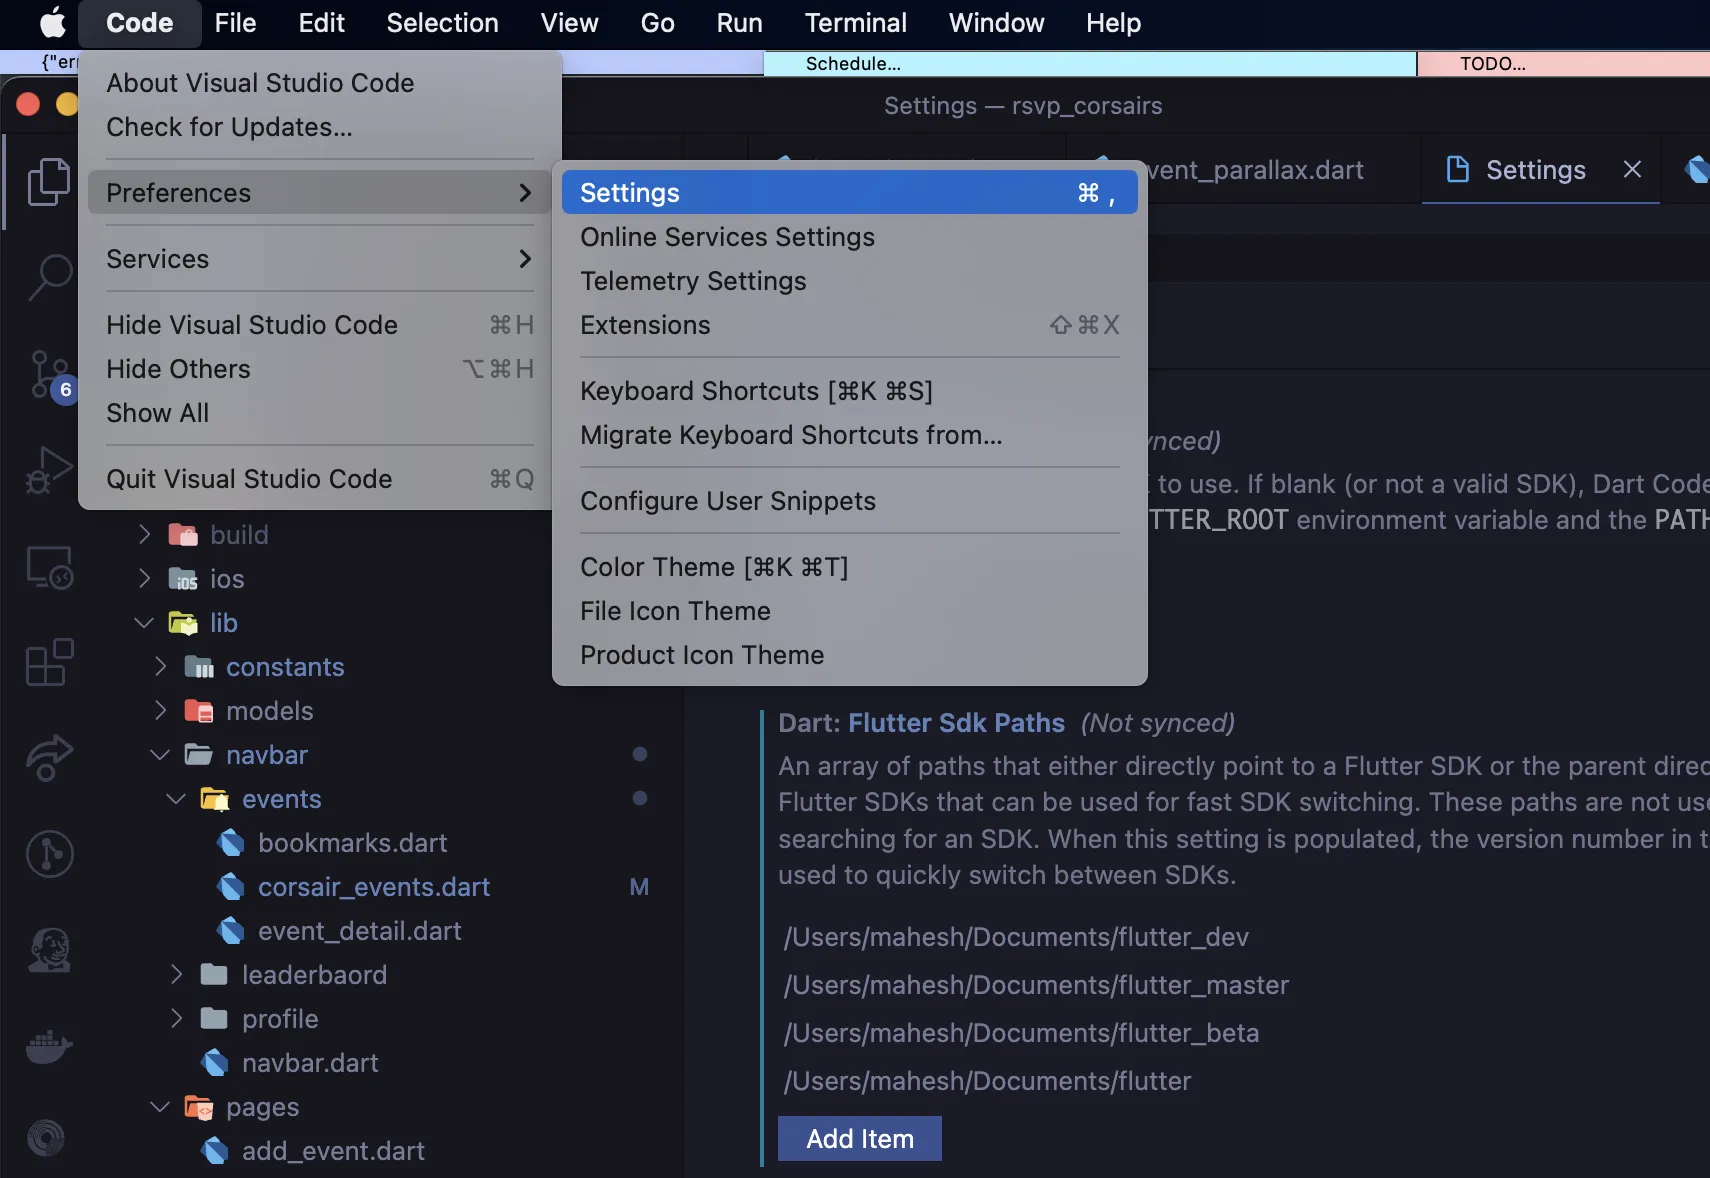
Task: Open the Apple menu
Action: pyautogui.click(x=52, y=23)
